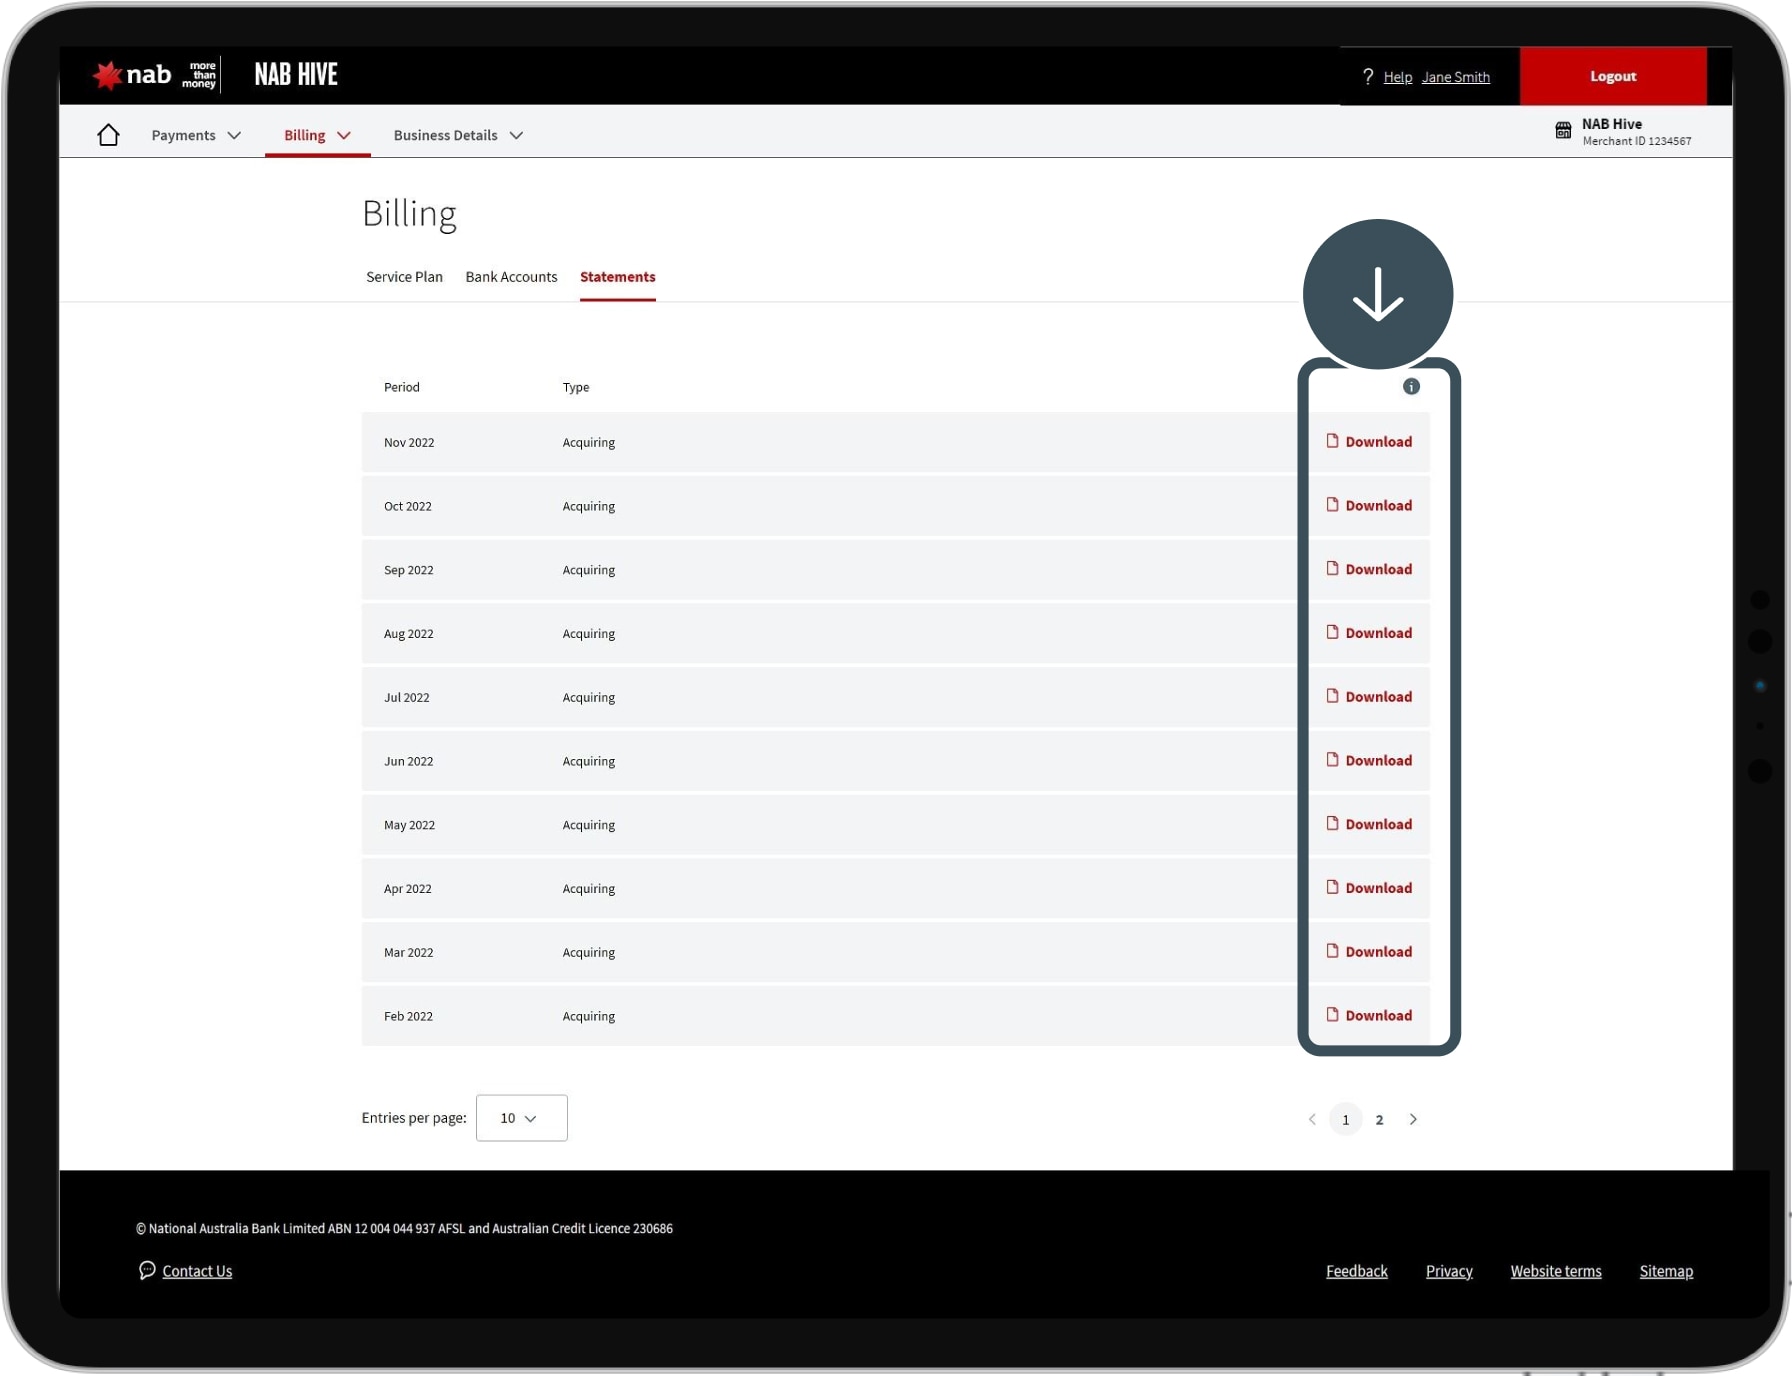Click the info icon above Download column
The height and width of the screenshot is (1376, 1792).
pos(1410,387)
